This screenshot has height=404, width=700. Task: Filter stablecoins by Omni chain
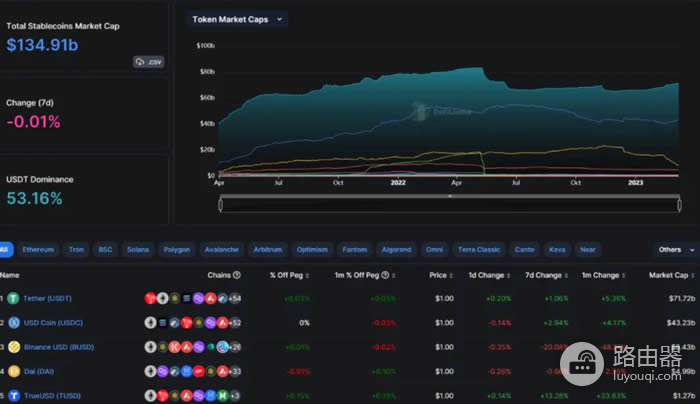point(434,250)
